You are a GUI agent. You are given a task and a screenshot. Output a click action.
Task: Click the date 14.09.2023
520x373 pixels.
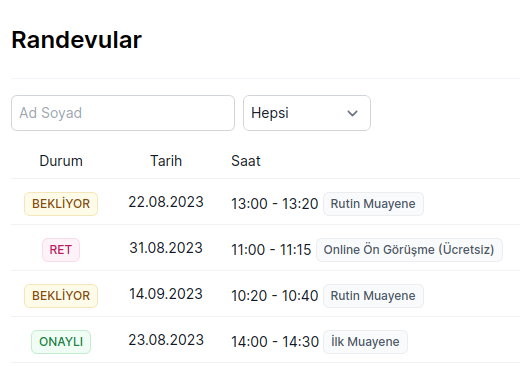(x=166, y=294)
